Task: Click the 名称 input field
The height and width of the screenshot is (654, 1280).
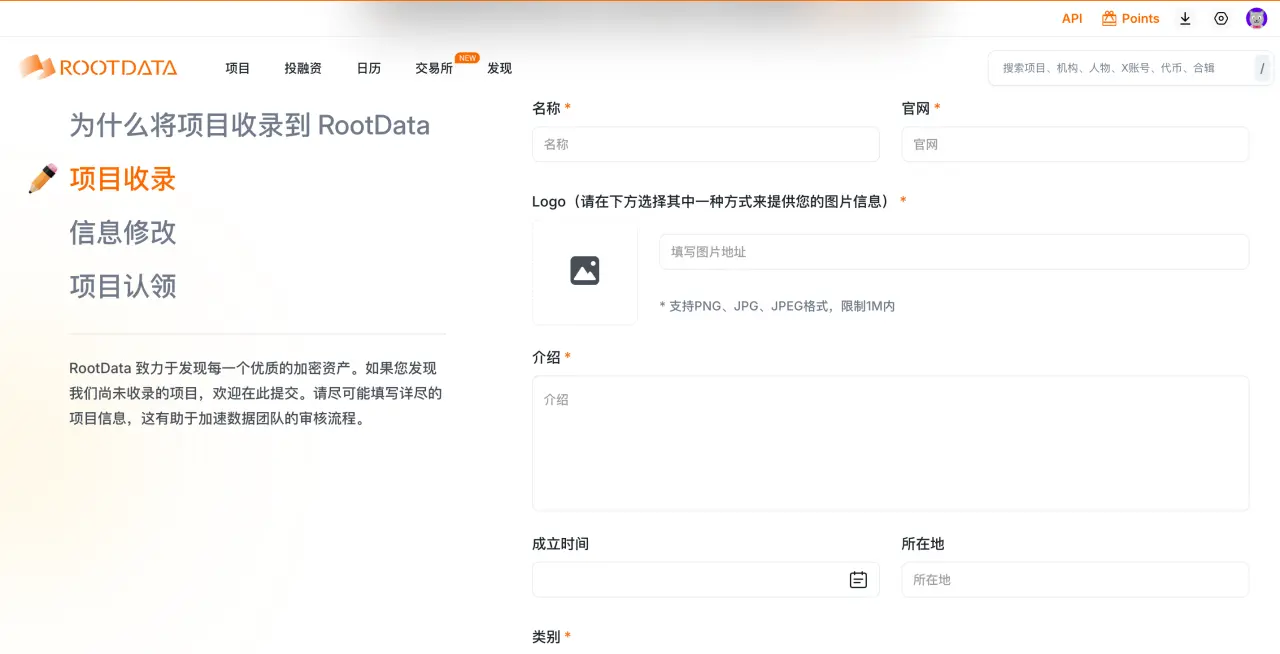Action: coord(705,144)
